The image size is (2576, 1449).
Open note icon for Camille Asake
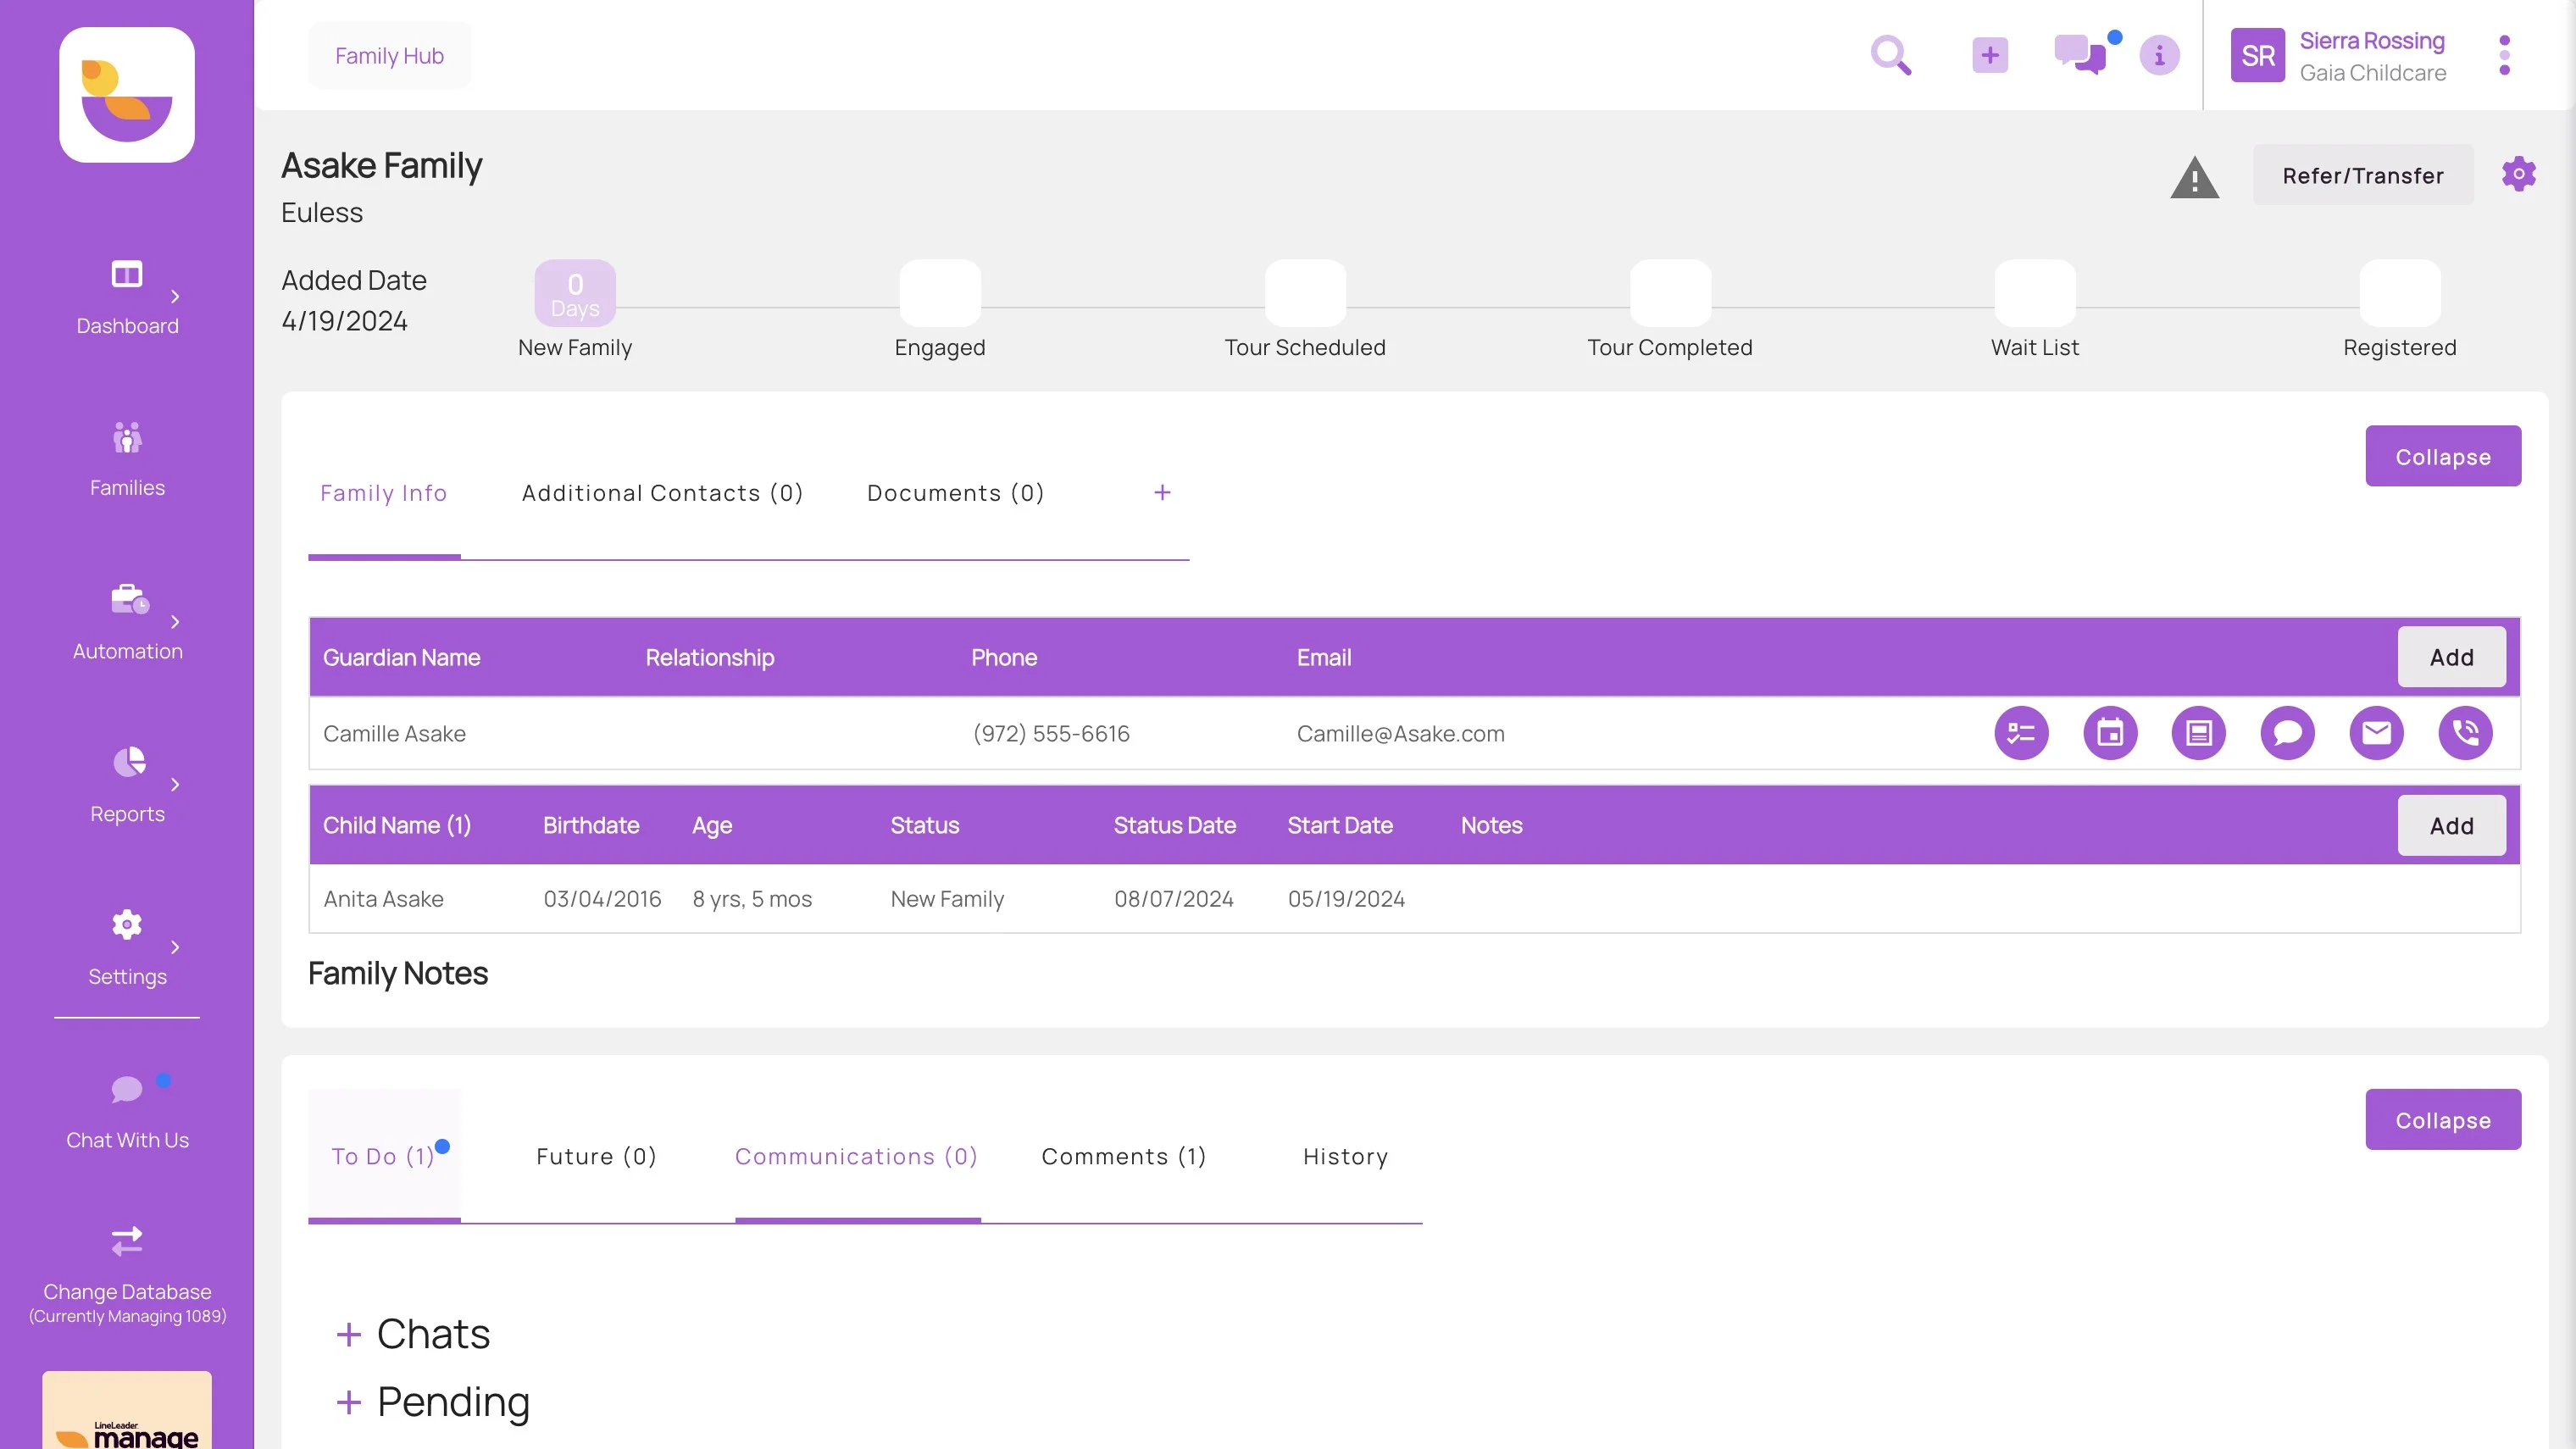tap(2198, 733)
